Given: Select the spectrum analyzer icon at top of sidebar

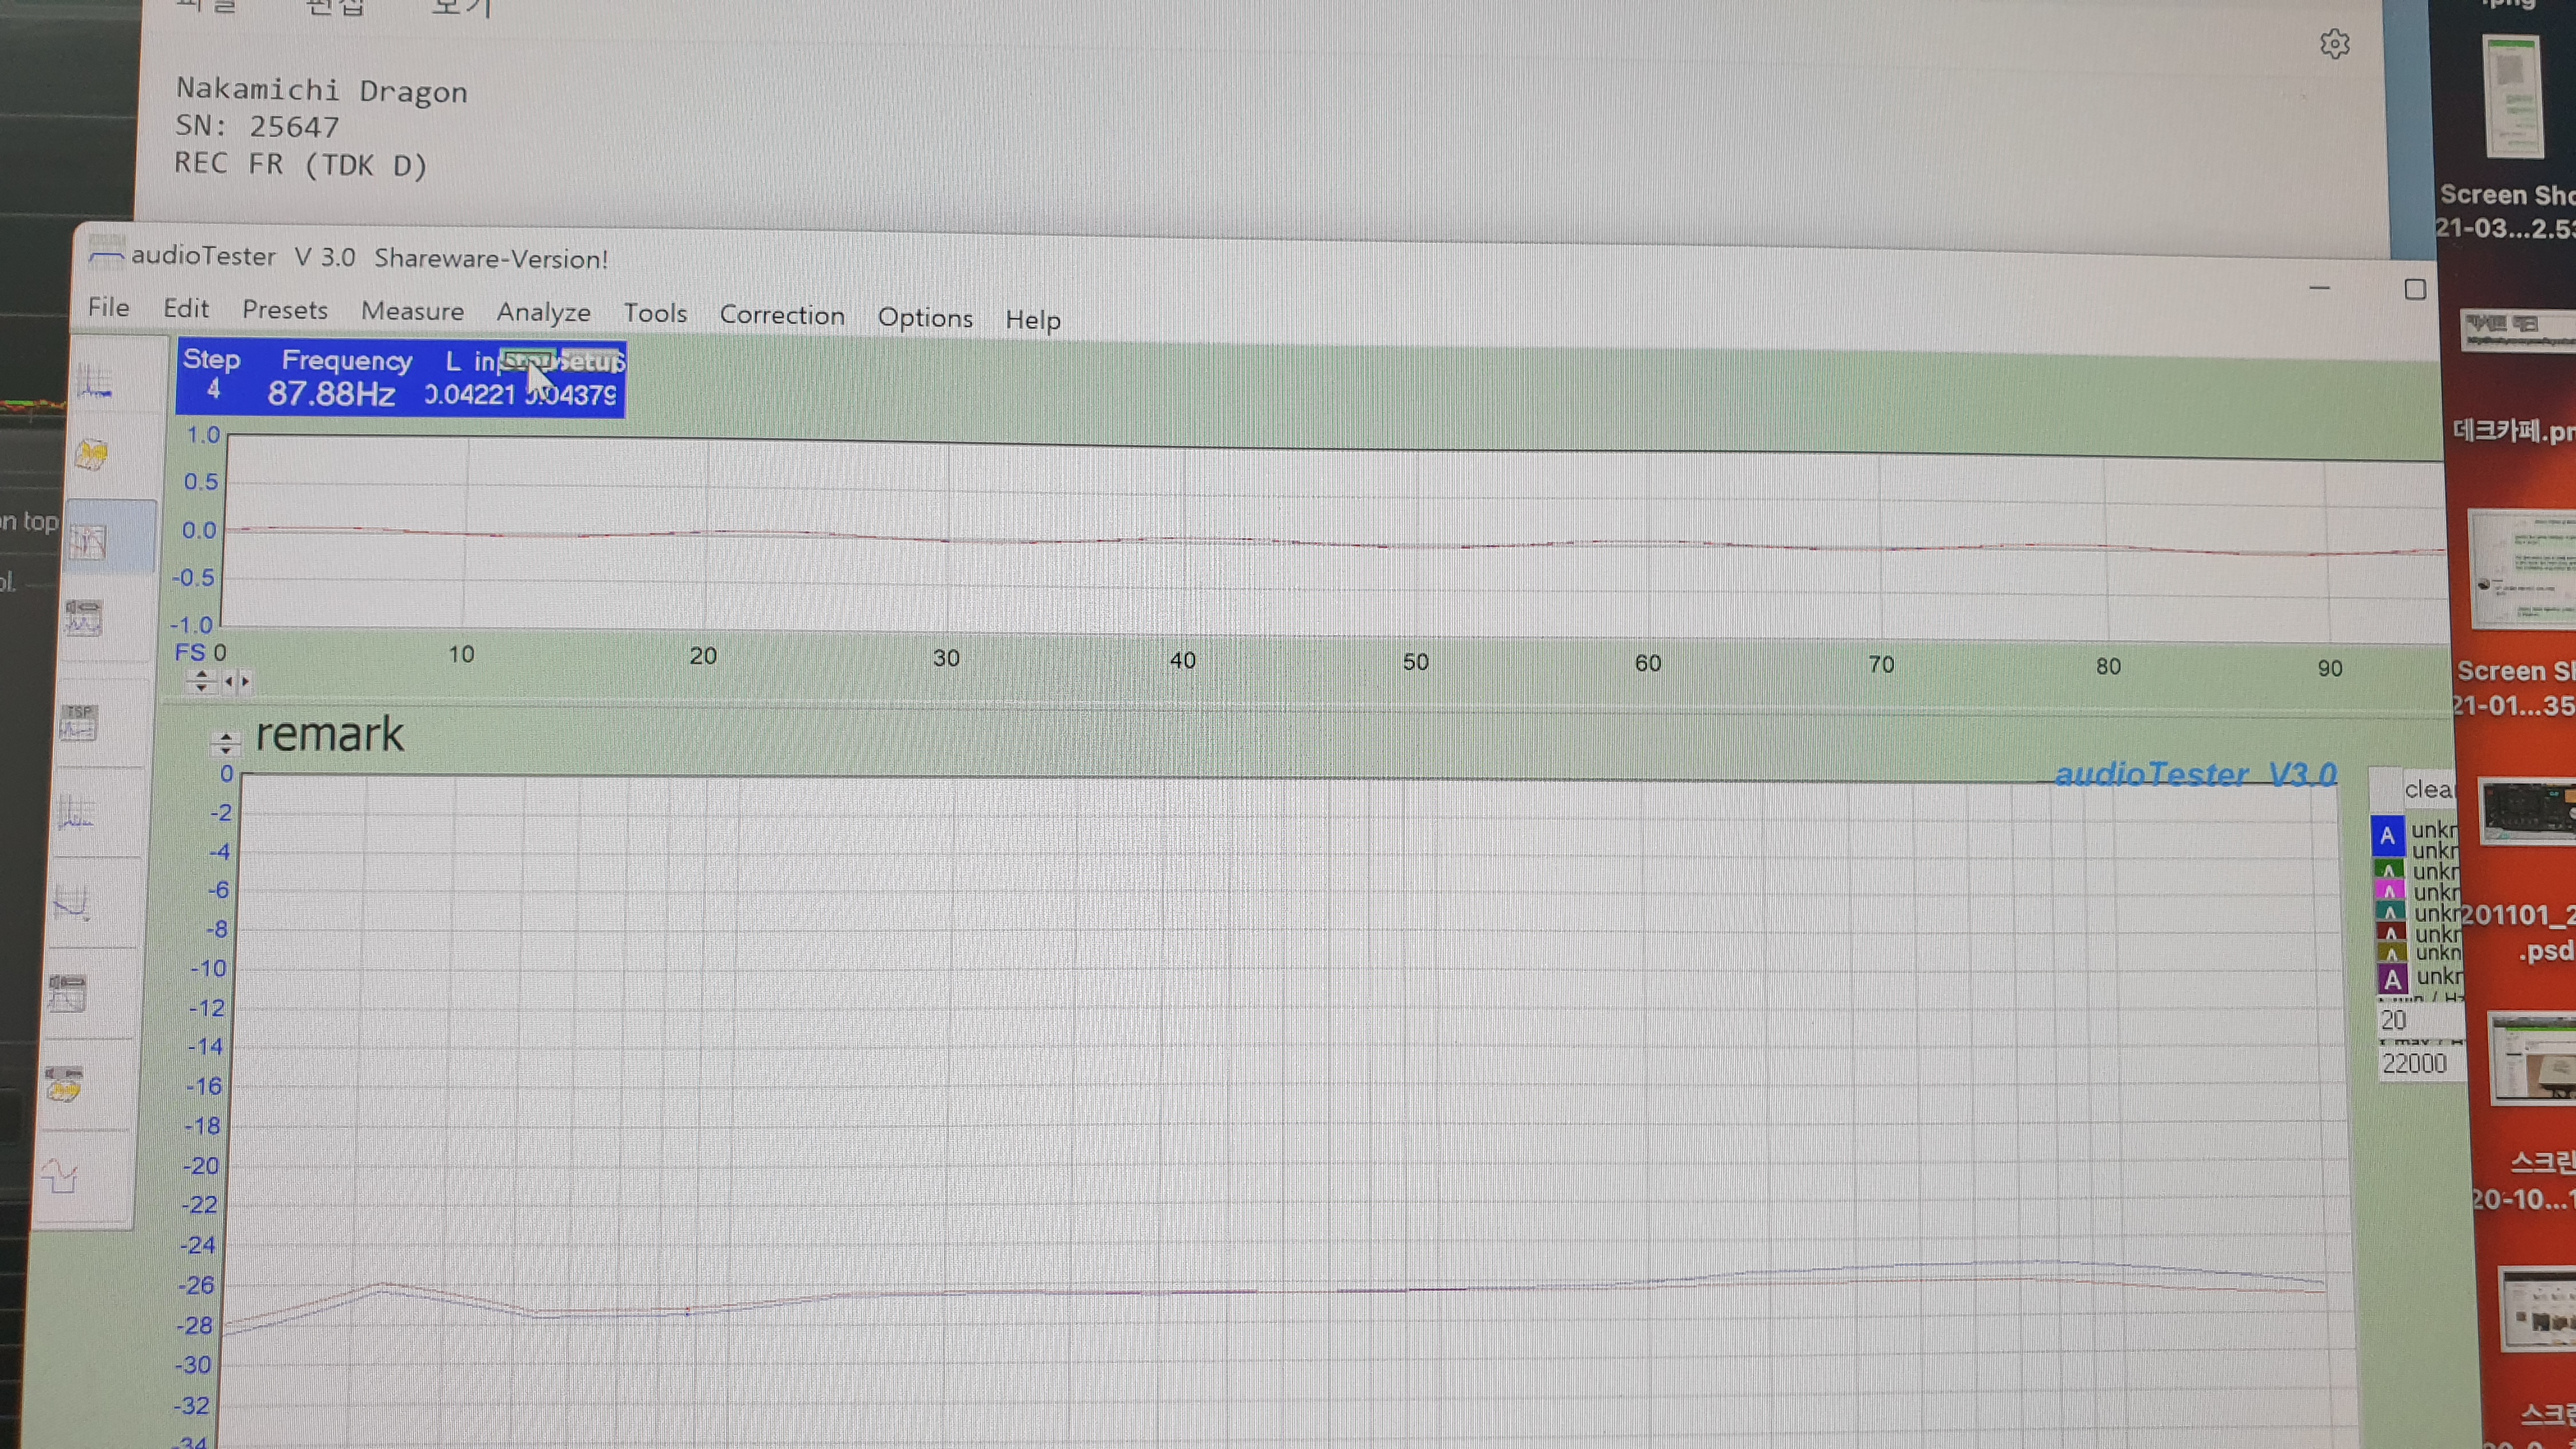Looking at the screenshot, I should [x=95, y=382].
